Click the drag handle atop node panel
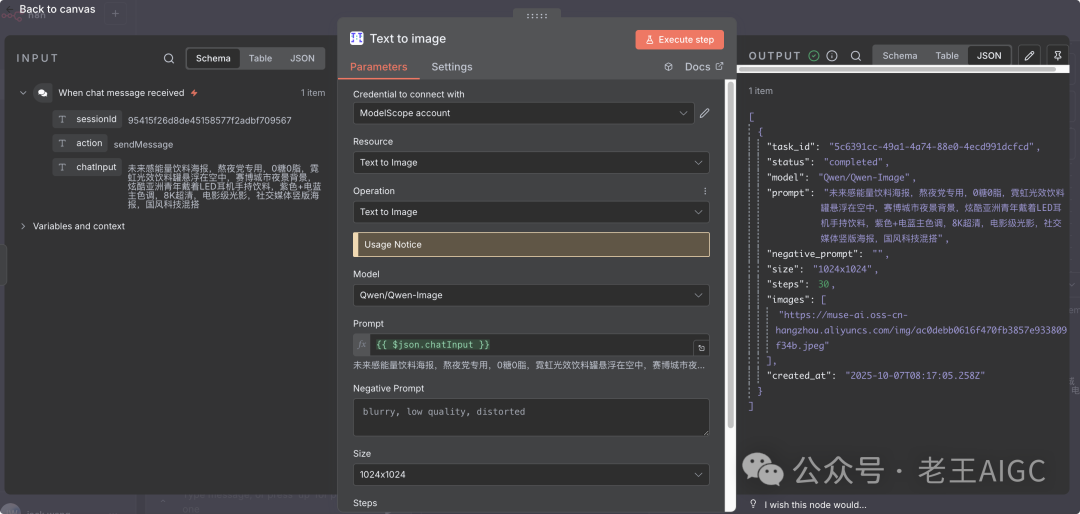Image resolution: width=1080 pixels, height=514 pixels. tap(537, 15)
